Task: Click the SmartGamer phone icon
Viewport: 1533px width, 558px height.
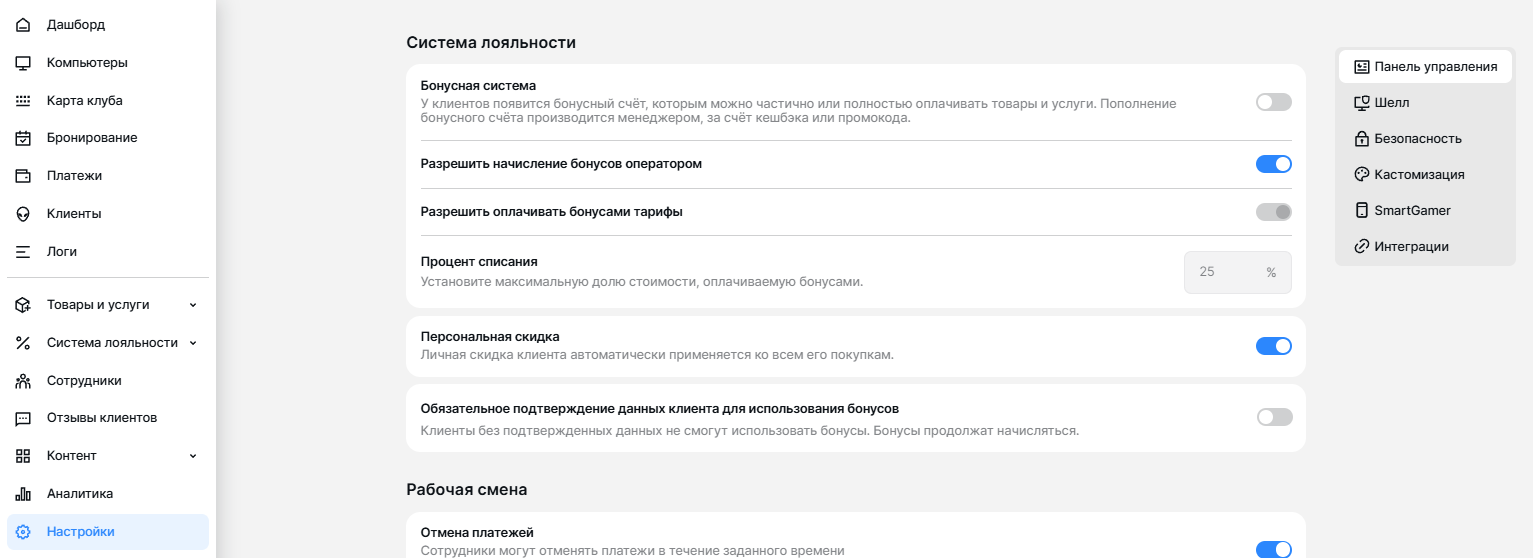Action: click(1361, 210)
